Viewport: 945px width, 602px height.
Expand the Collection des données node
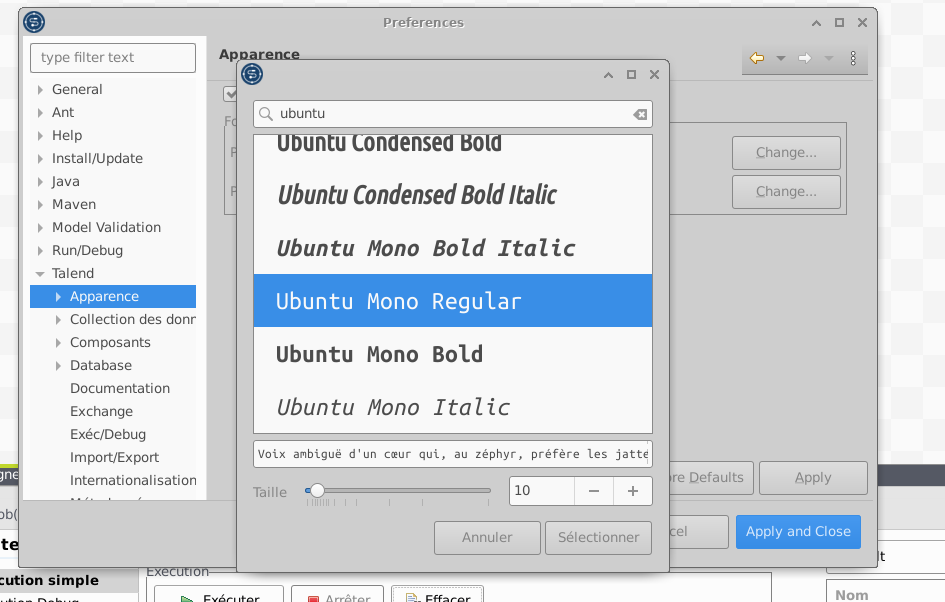coord(58,319)
